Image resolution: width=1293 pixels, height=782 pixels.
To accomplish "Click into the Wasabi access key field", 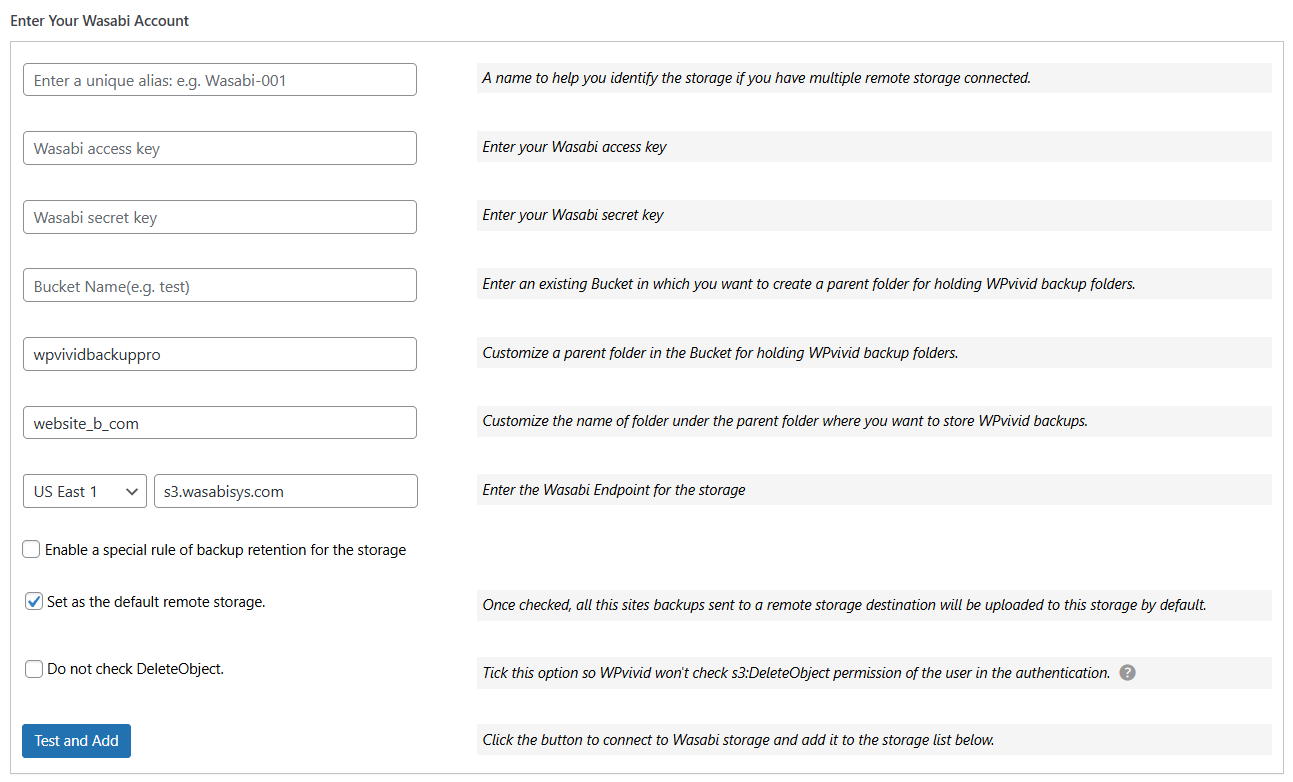I will [x=220, y=148].
